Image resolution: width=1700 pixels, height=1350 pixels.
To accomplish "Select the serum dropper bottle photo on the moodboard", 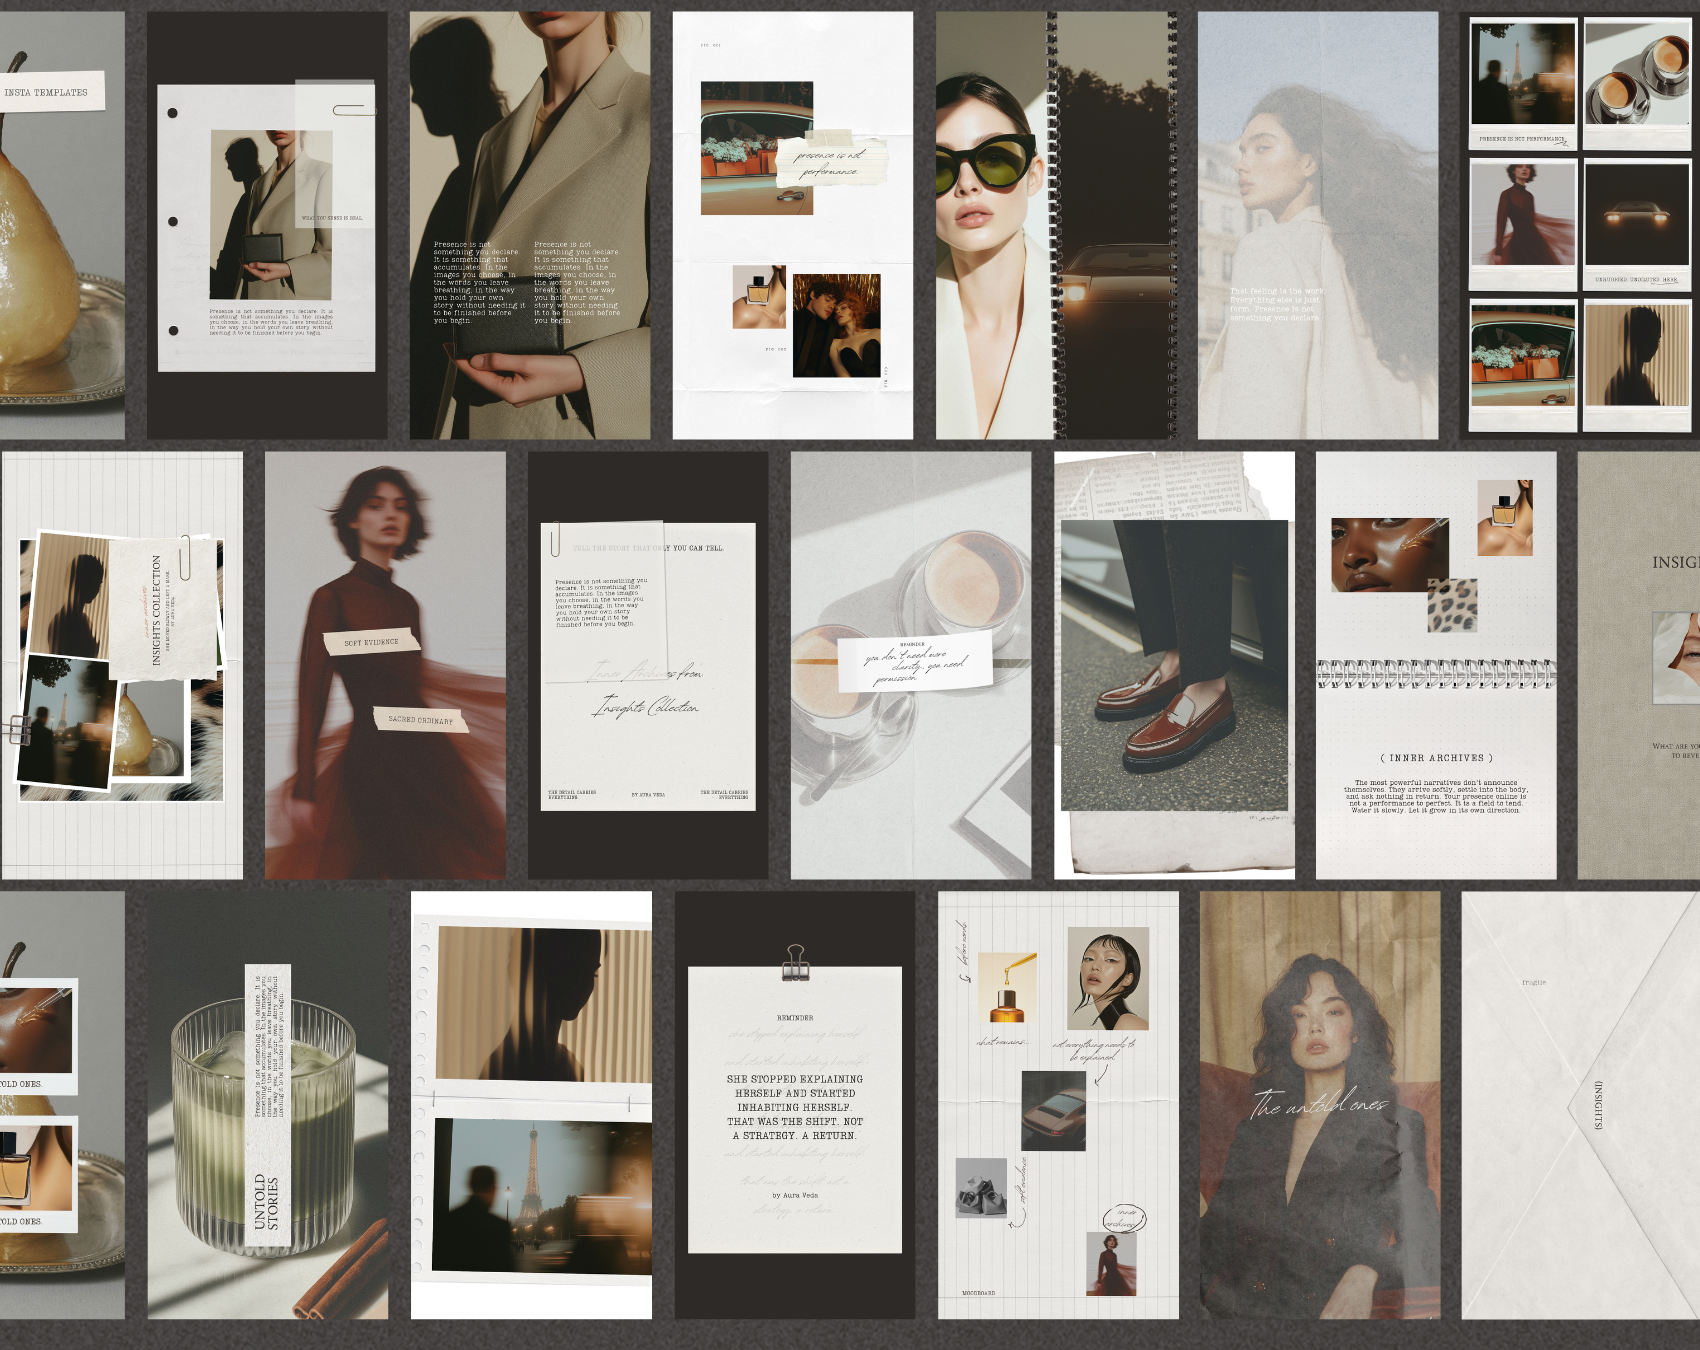I will coord(1007,988).
